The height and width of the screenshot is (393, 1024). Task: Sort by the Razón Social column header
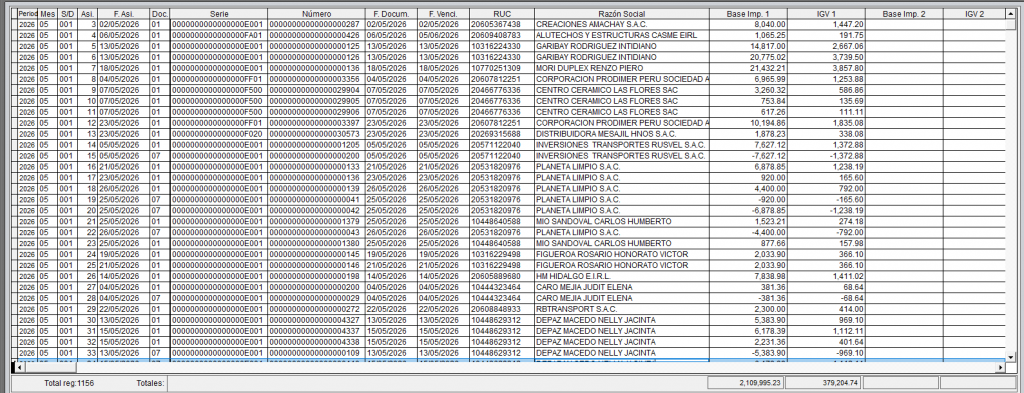(x=622, y=14)
